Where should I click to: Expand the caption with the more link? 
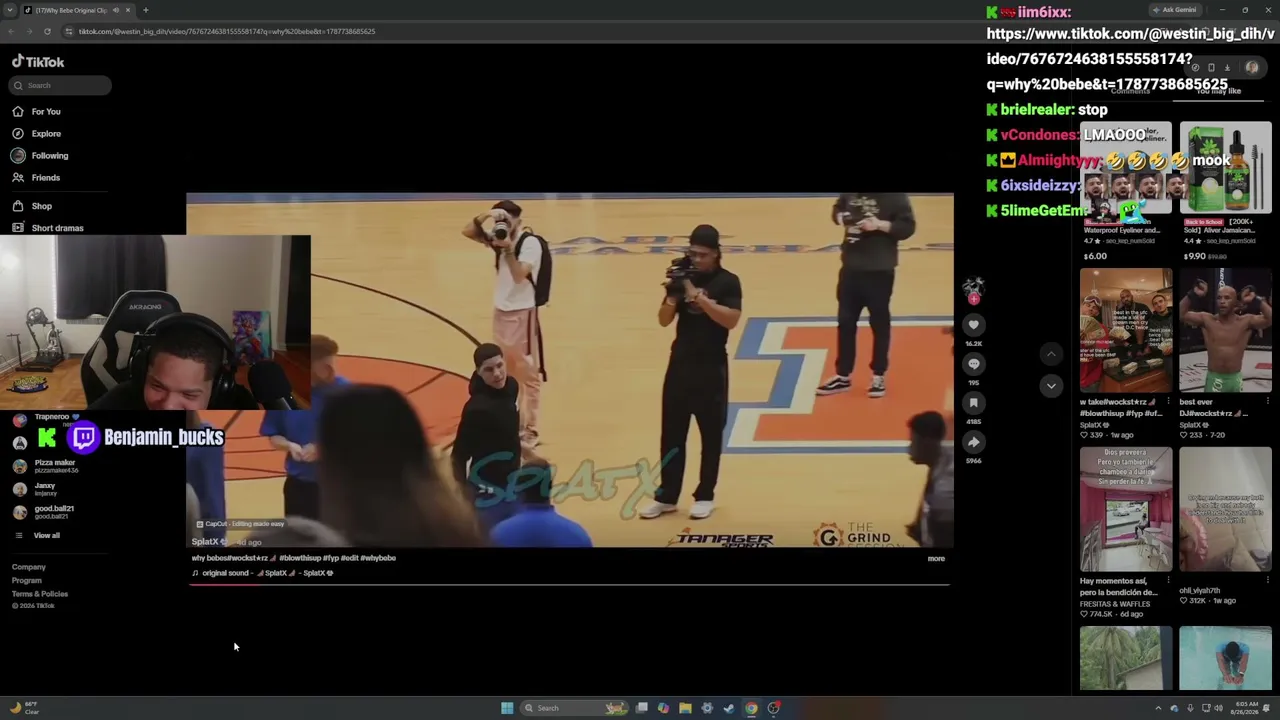tap(936, 558)
